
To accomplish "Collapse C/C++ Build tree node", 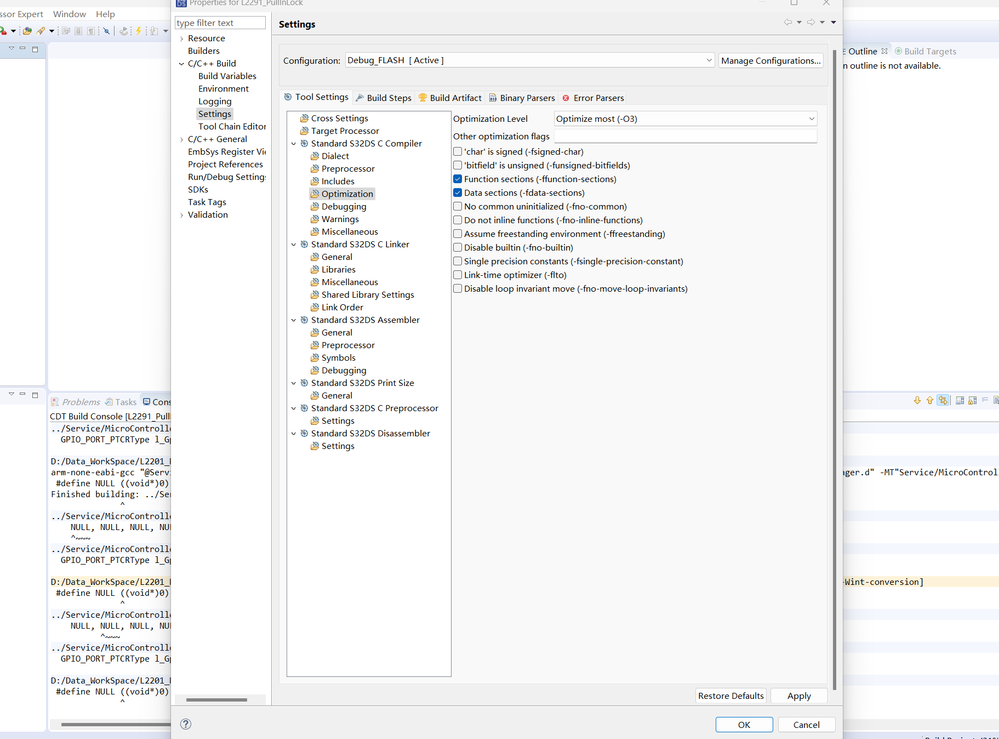I will pos(182,64).
